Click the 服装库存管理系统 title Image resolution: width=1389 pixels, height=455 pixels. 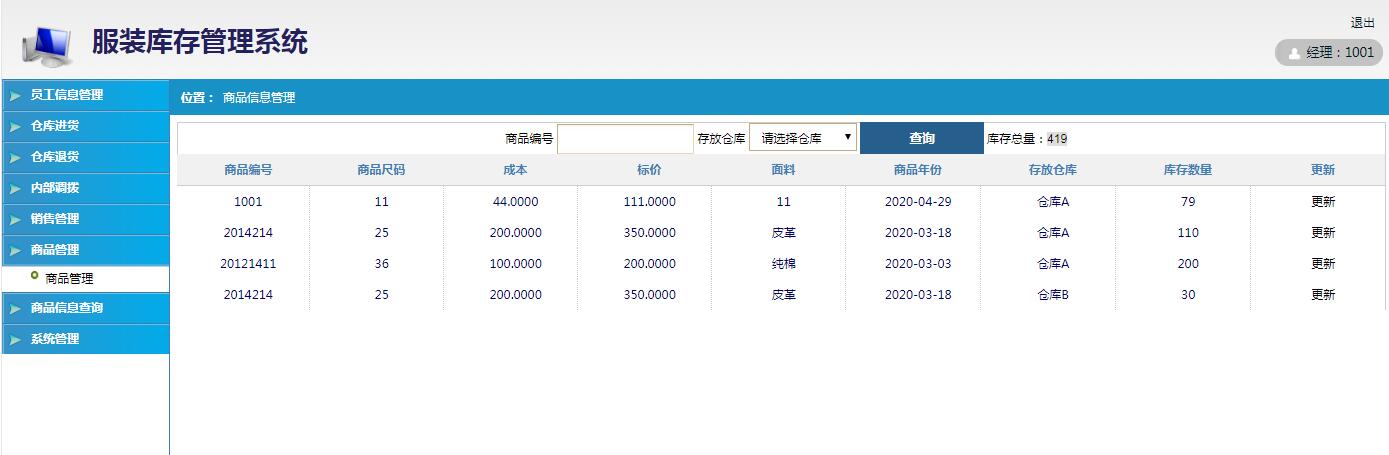point(199,42)
